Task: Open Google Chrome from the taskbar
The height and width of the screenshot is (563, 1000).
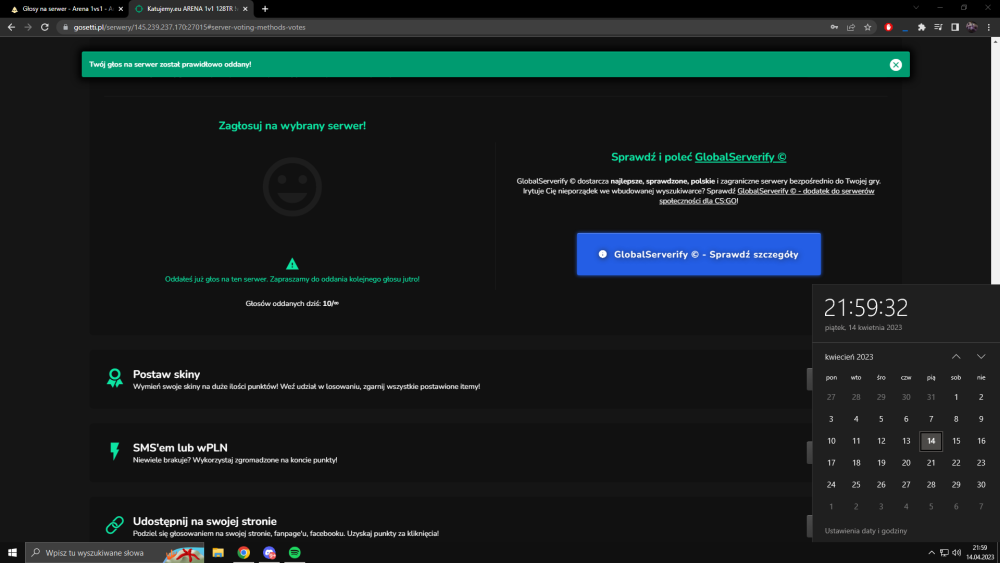Action: click(244, 553)
